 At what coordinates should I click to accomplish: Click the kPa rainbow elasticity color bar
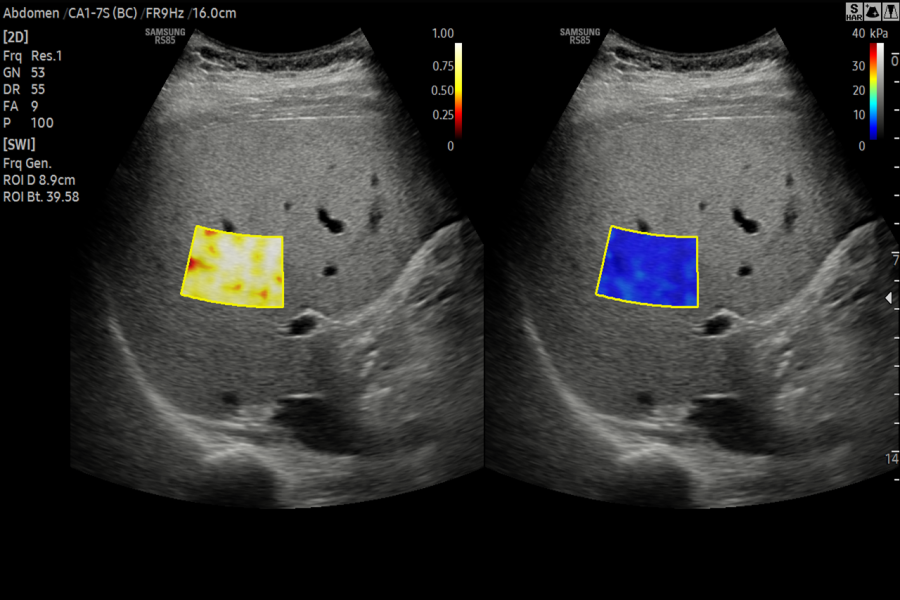pos(872,90)
